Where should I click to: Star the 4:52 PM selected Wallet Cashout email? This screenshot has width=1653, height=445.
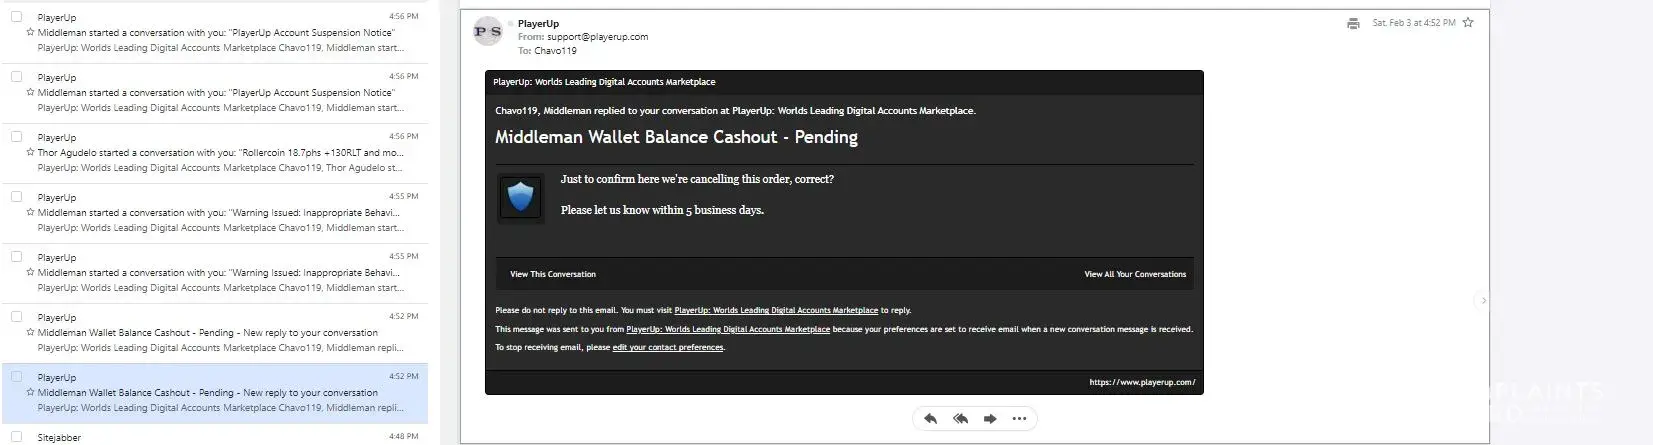tap(30, 392)
